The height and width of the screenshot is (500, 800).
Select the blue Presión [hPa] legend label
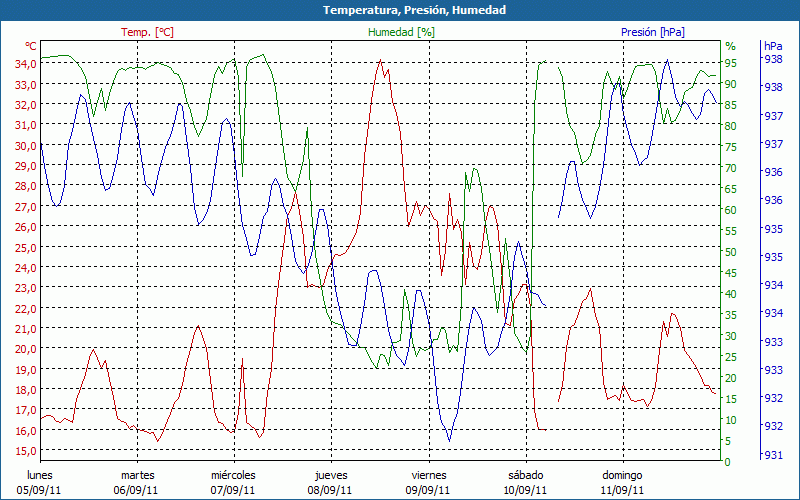coord(653,32)
